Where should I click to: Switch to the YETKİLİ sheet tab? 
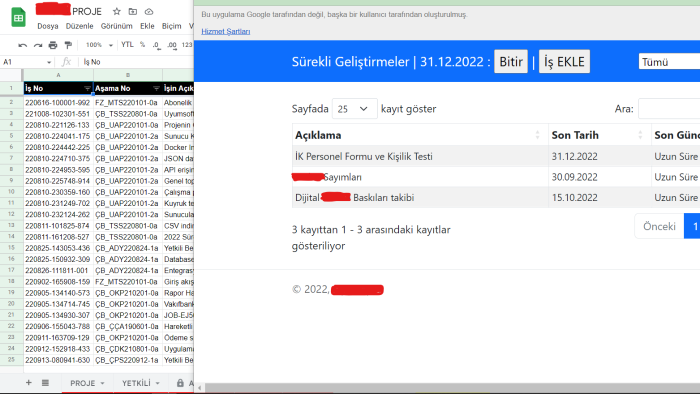(x=136, y=383)
